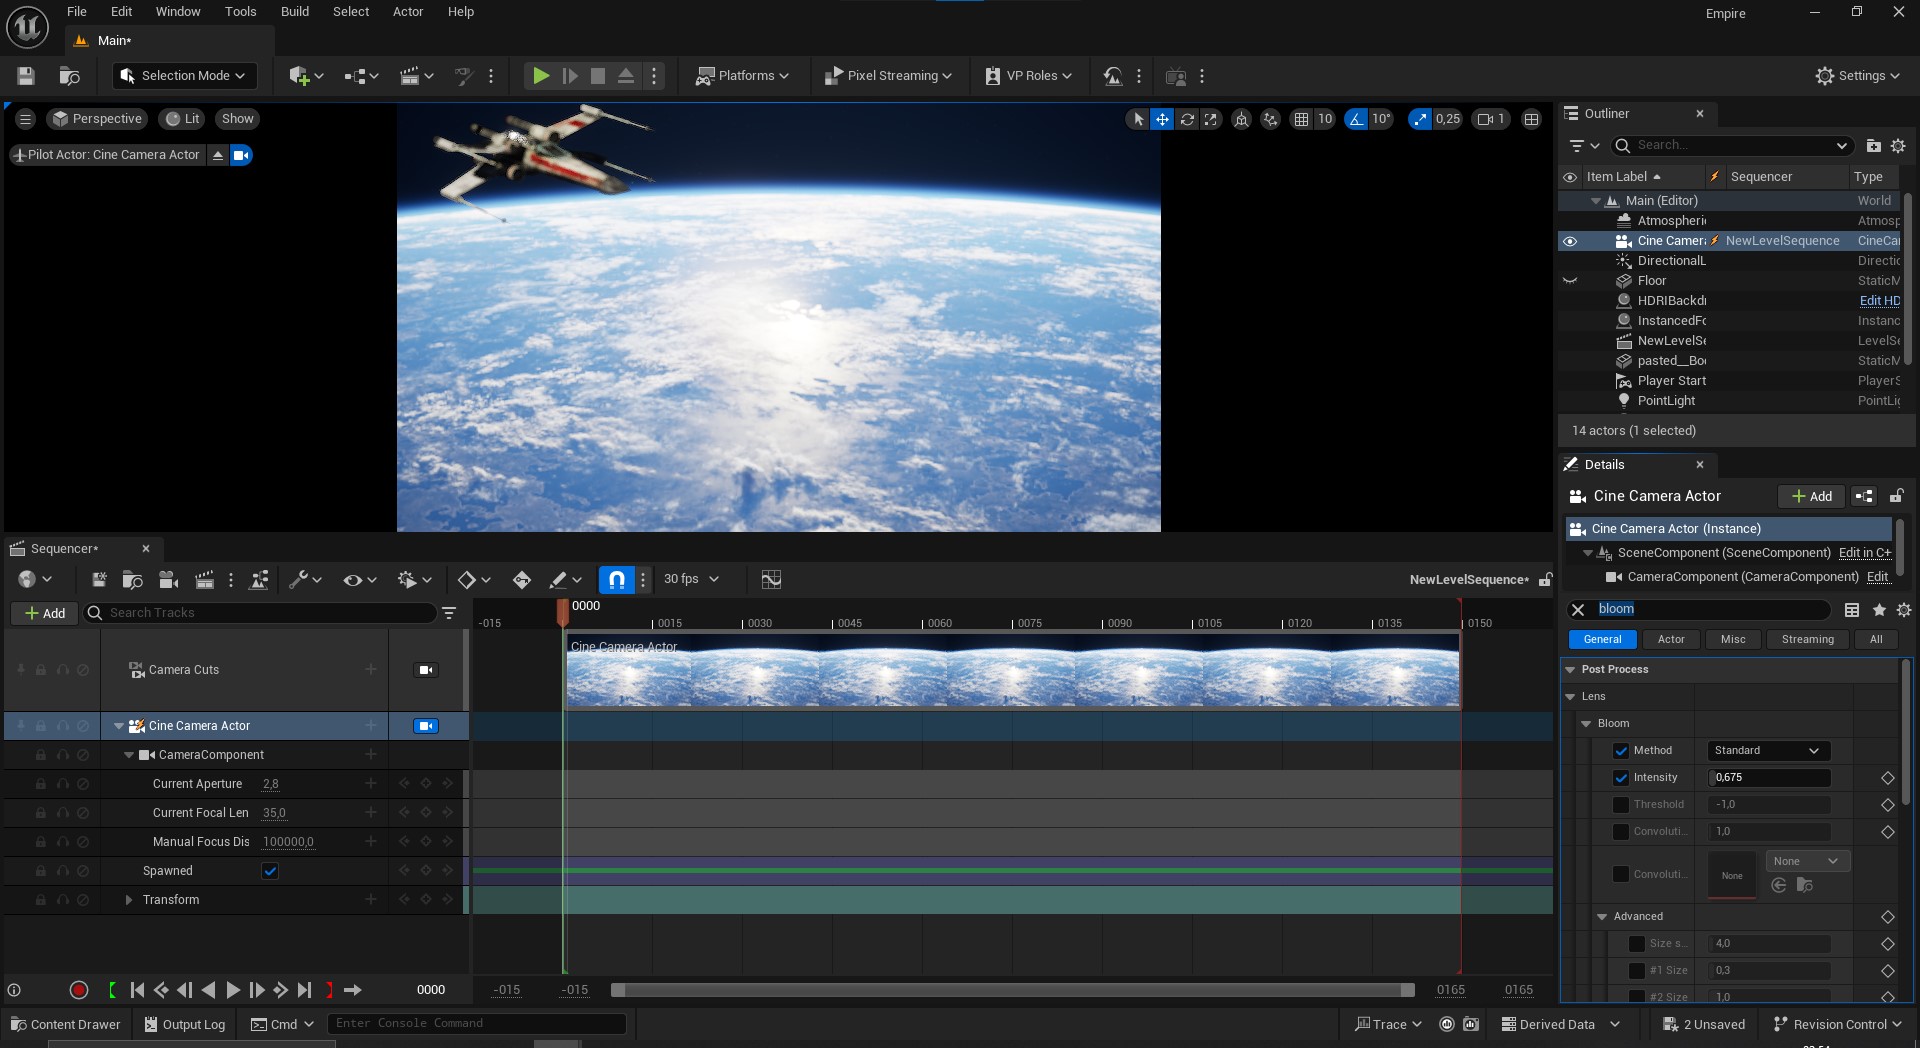Image resolution: width=1920 pixels, height=1048 pixels.
Task: Open the Tools menu
Action: (240, 12)
